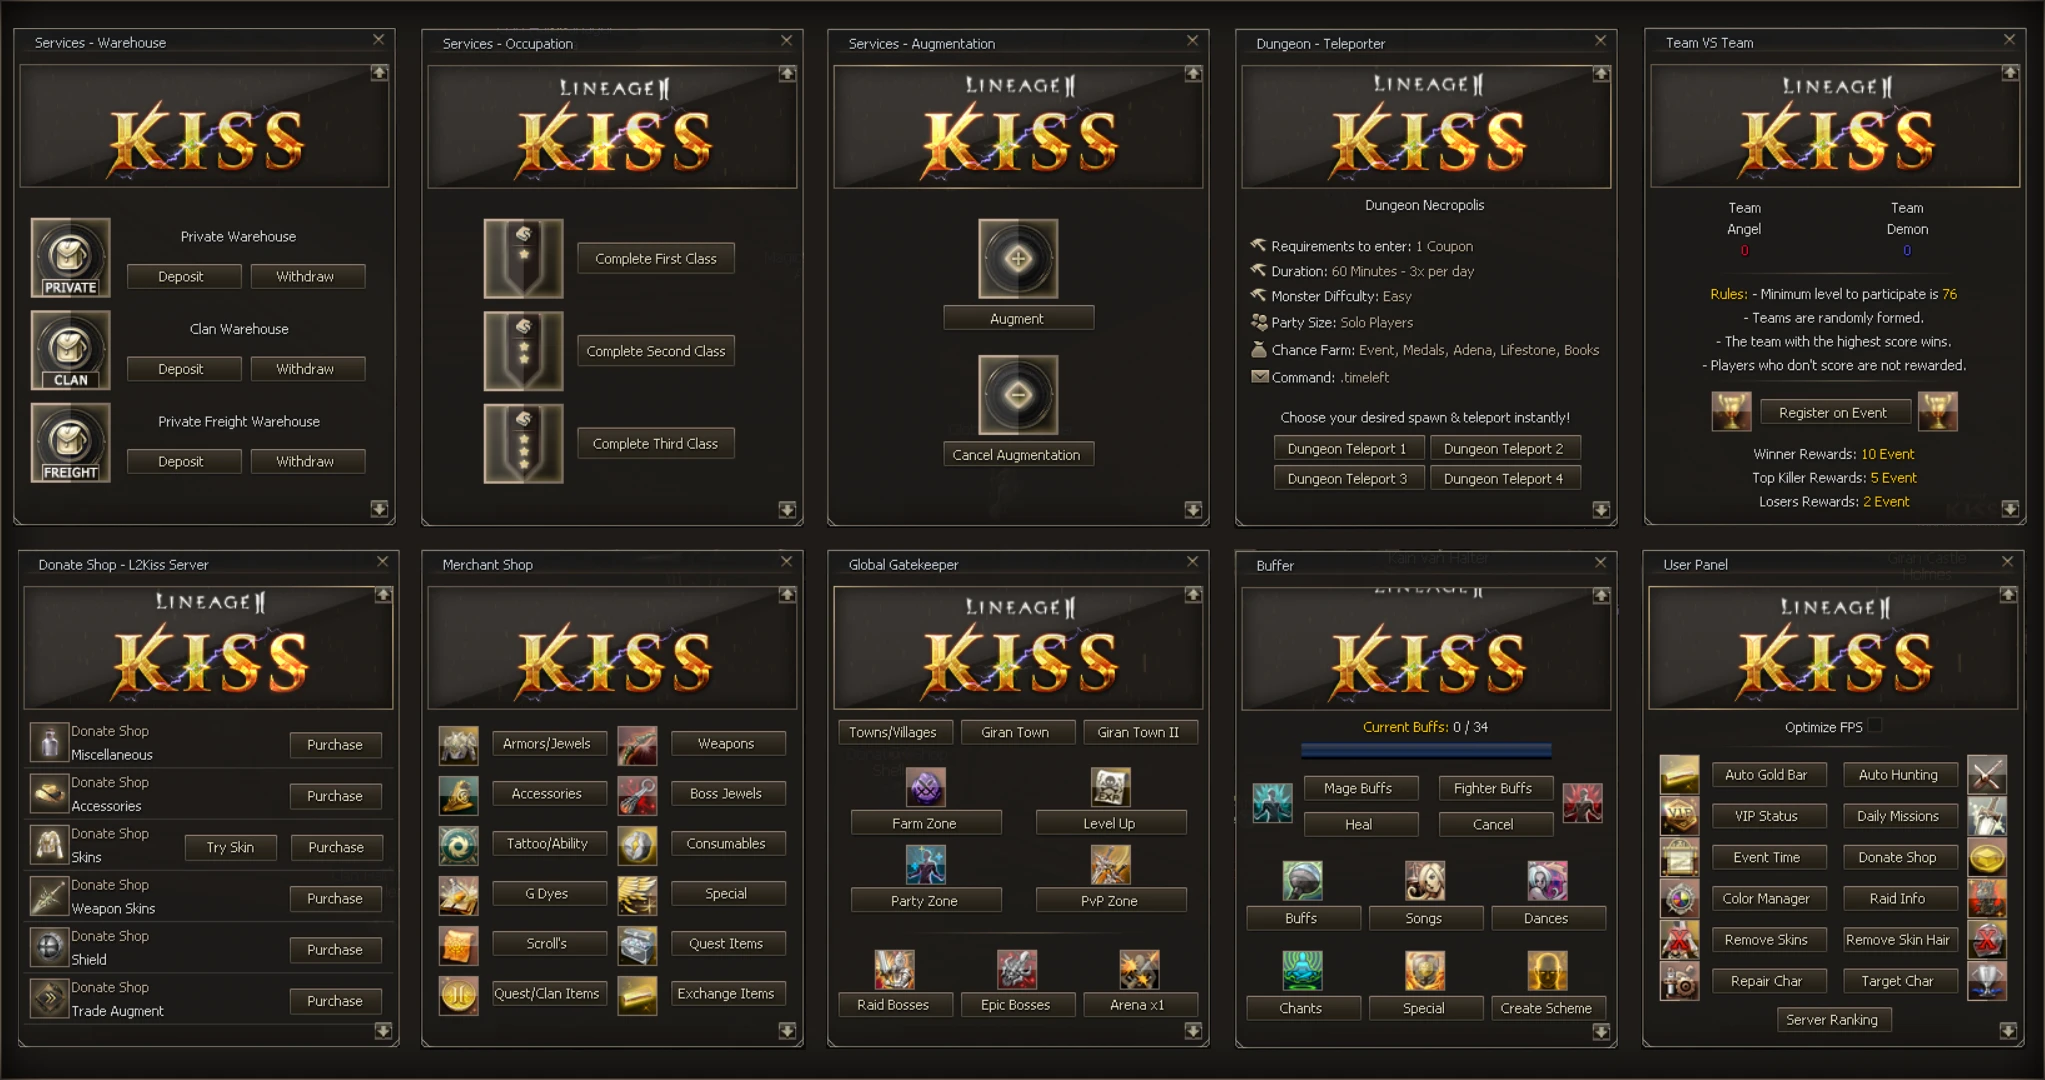Click the Party Zone icon
The image size is (2045, 1080).
coord(926,865)
